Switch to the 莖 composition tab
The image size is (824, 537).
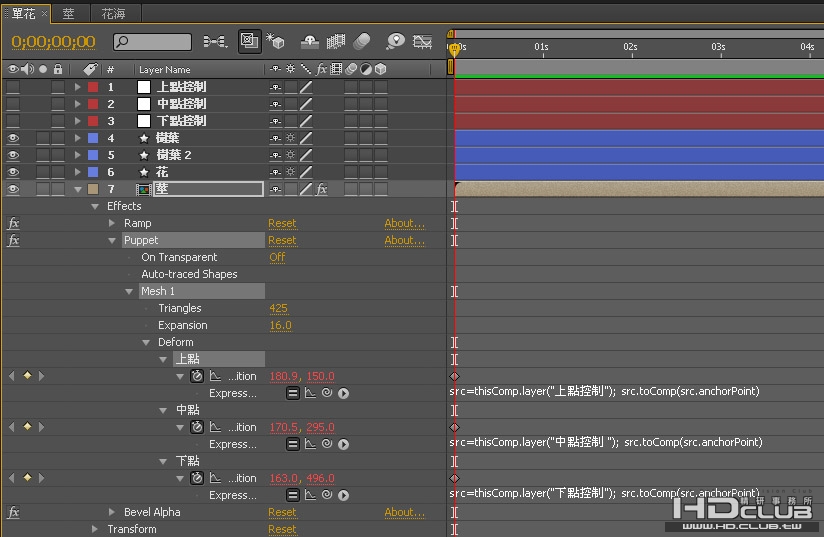point(68,14)
